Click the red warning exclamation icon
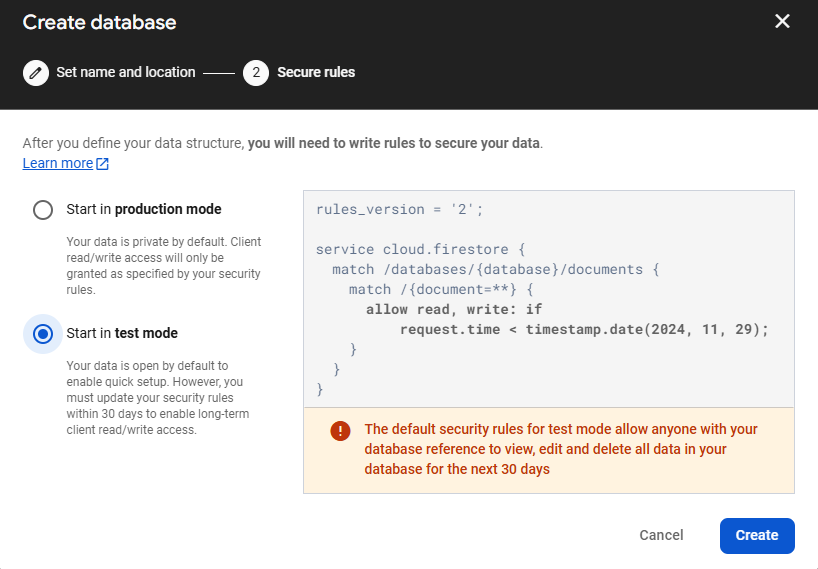This screenshot has width=818, height=569. 340,431
